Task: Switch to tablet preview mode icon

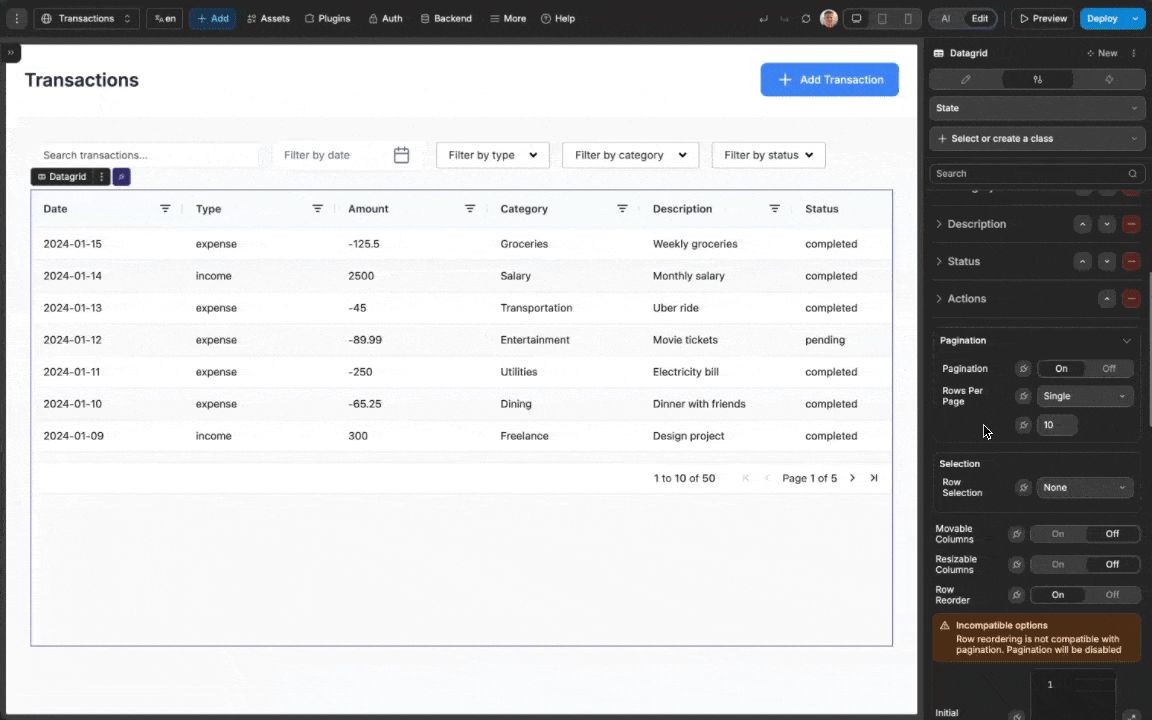Action: pyautogui.click(x=881, y=18)
